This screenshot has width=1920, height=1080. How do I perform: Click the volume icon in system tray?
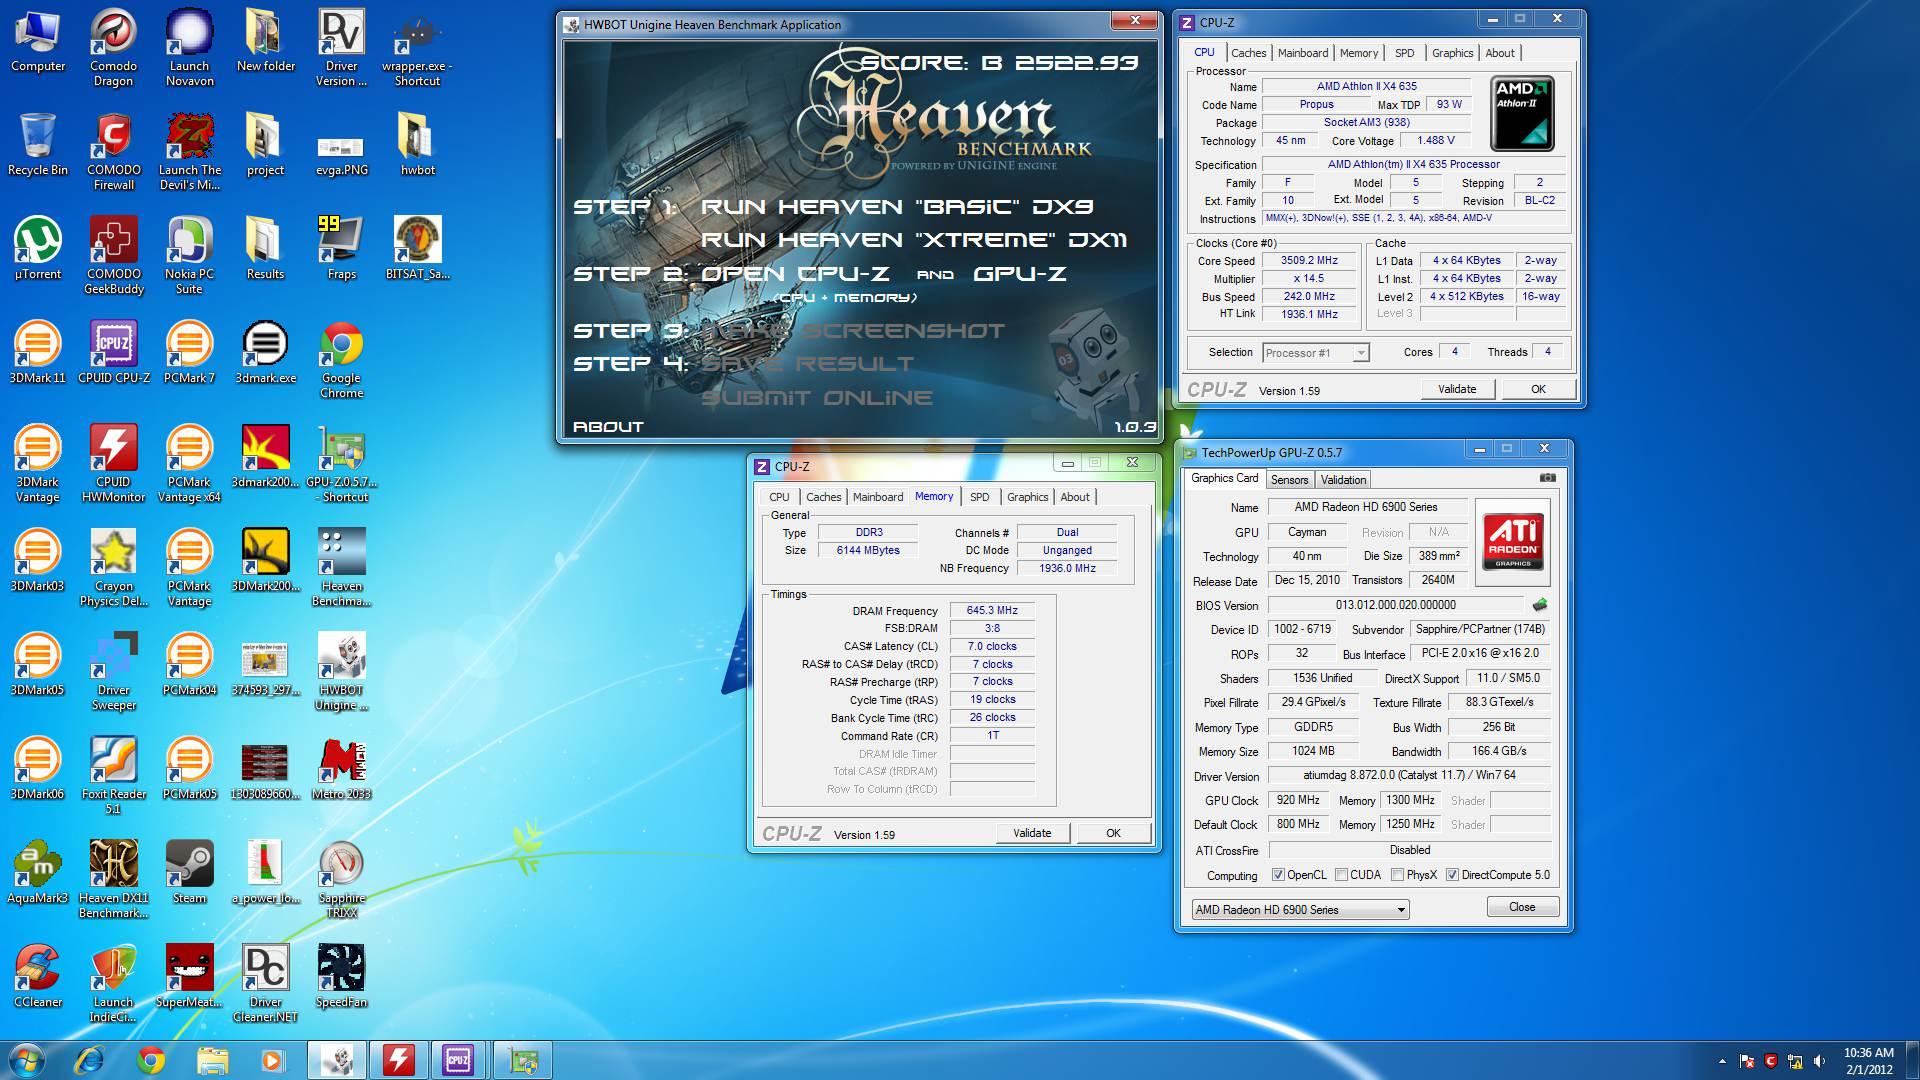pyautogui.click(x=1819, y=1061)
